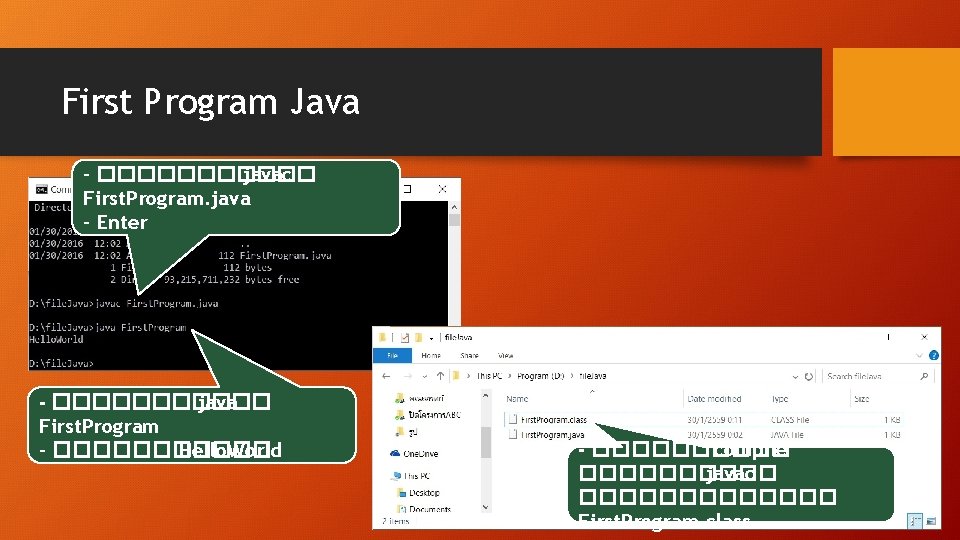Select This PC in navigation pane

pyautogui.click(x=410, y=476)
